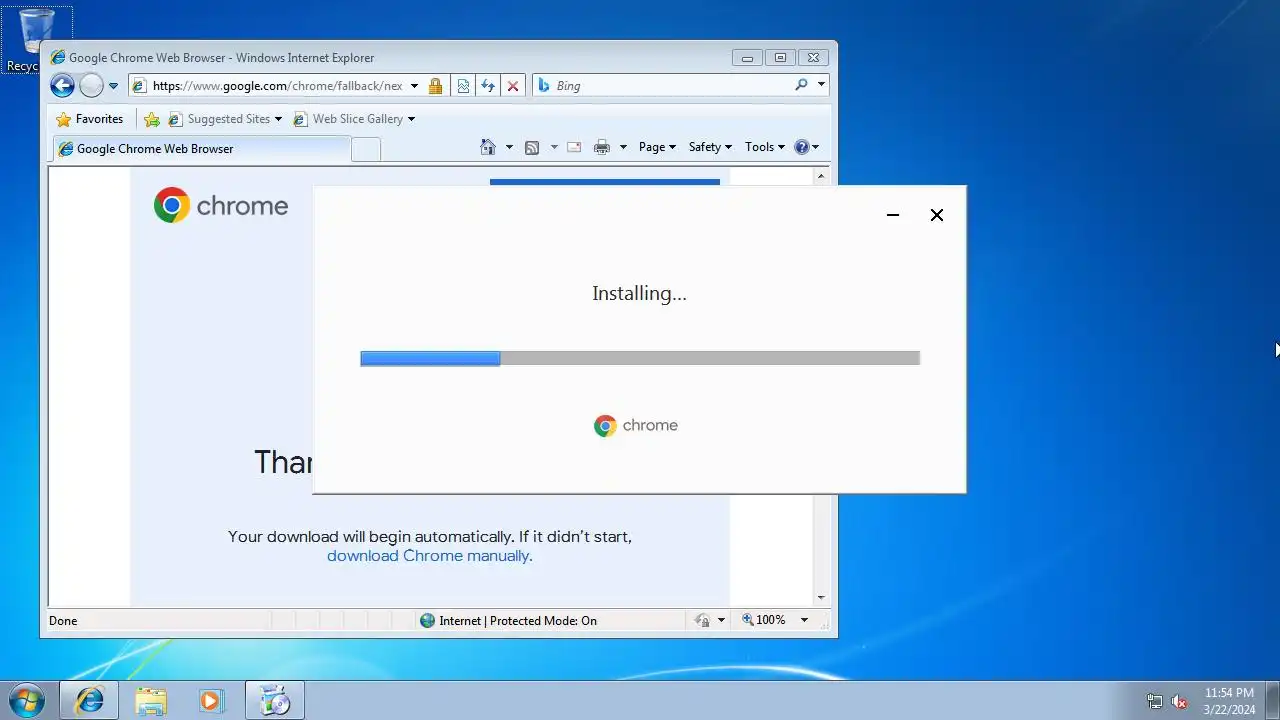Click the Read Mail envelope icon
This screenshot has height=720, width=1280.
(x=574, y=147)
